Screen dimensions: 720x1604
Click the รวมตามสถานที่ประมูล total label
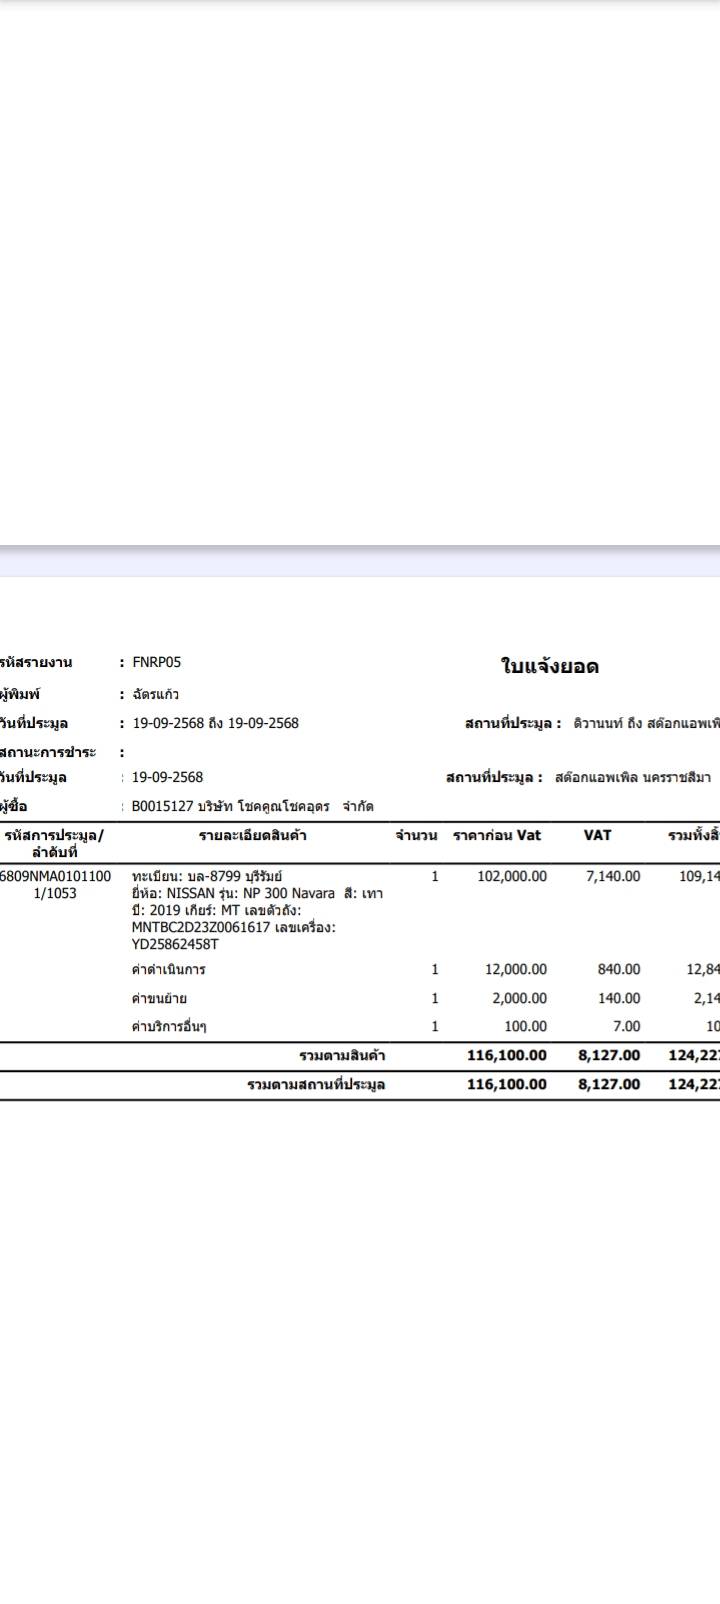point(316,1084)
